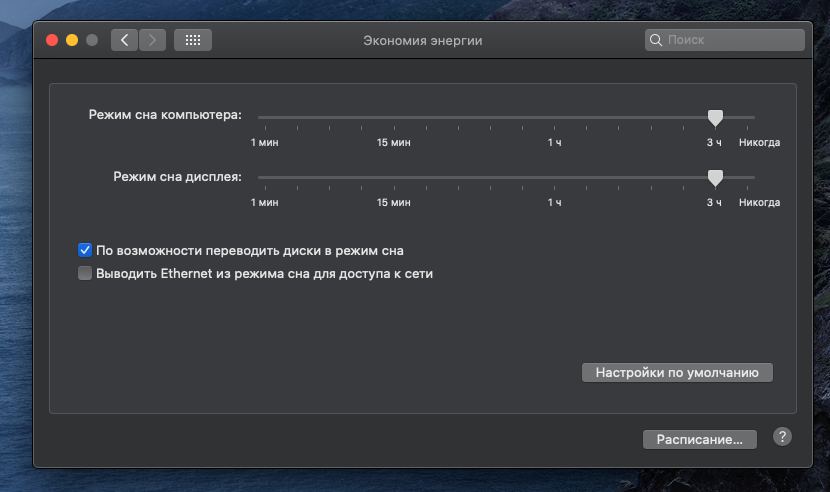Click 'Режим сна дисплея:' label
This screenshot has height=492, width=830.
(x=177, y=177)
